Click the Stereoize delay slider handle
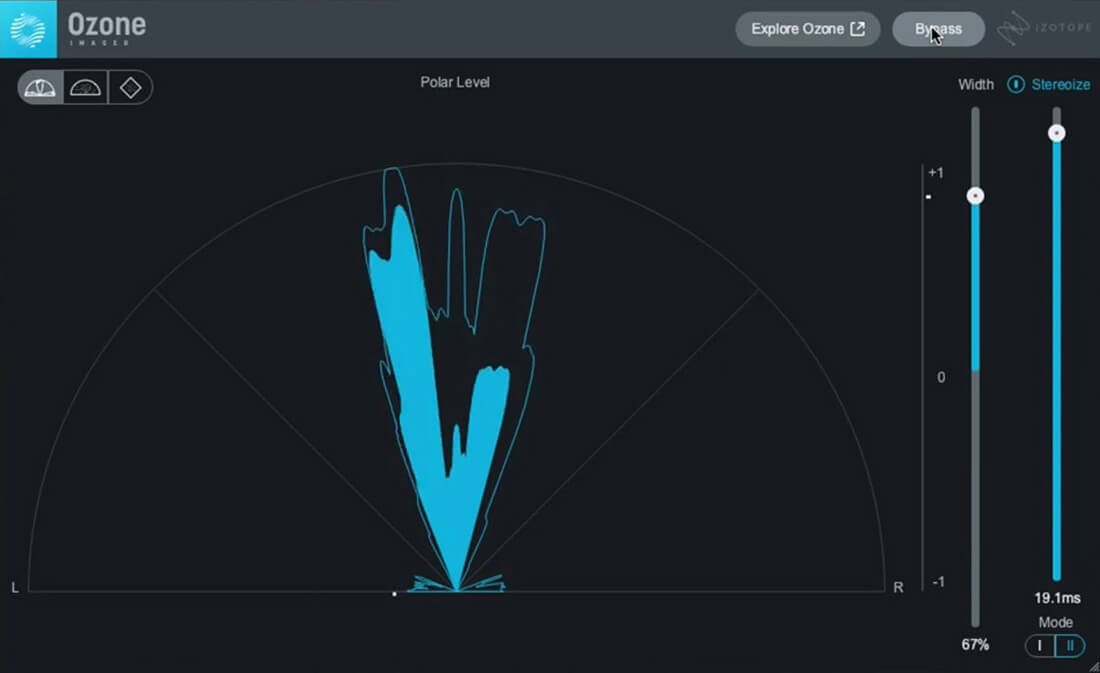This screenshot has width=1100, height=673. click(x=1057, y=132)
